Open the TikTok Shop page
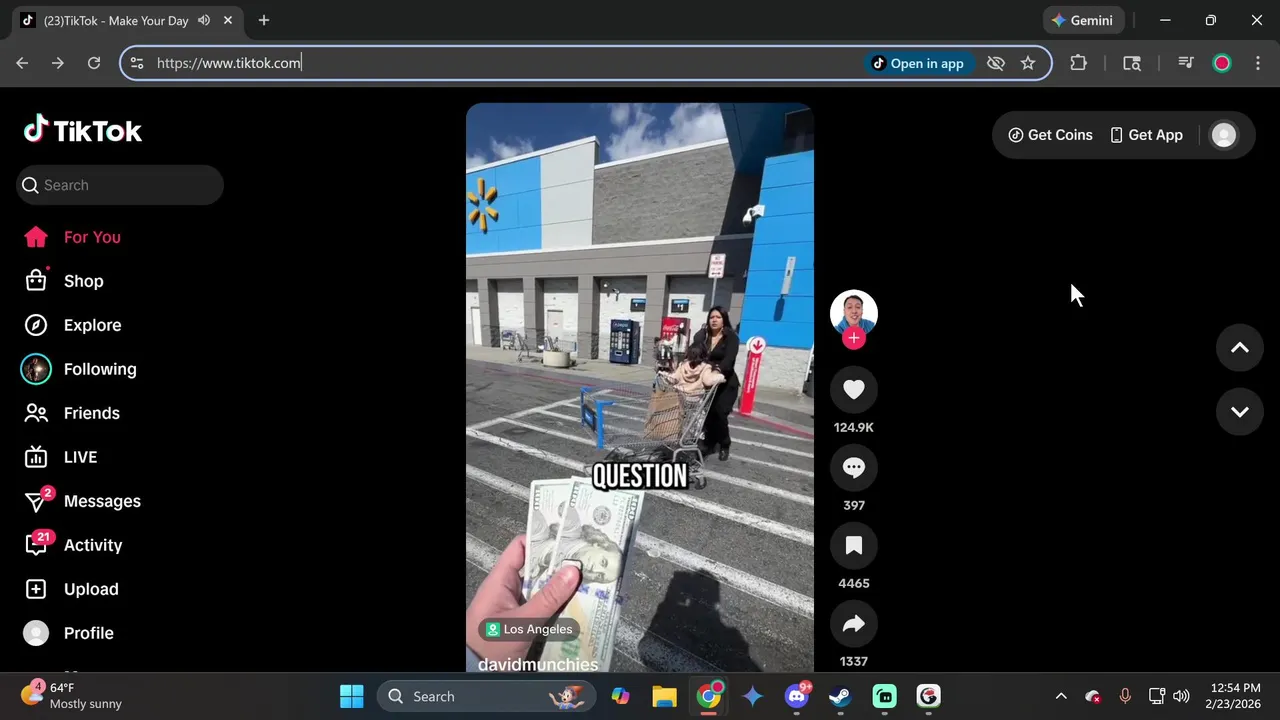This screenshot has height=720, width=1280. 64,281
